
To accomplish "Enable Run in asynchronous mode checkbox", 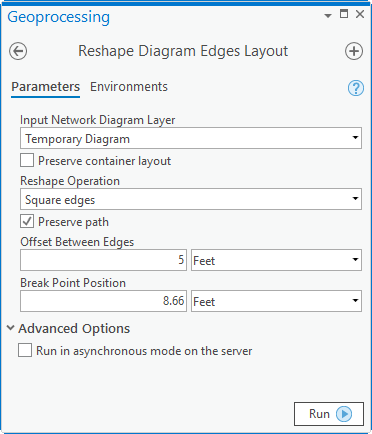I will [x=25, y=351].
